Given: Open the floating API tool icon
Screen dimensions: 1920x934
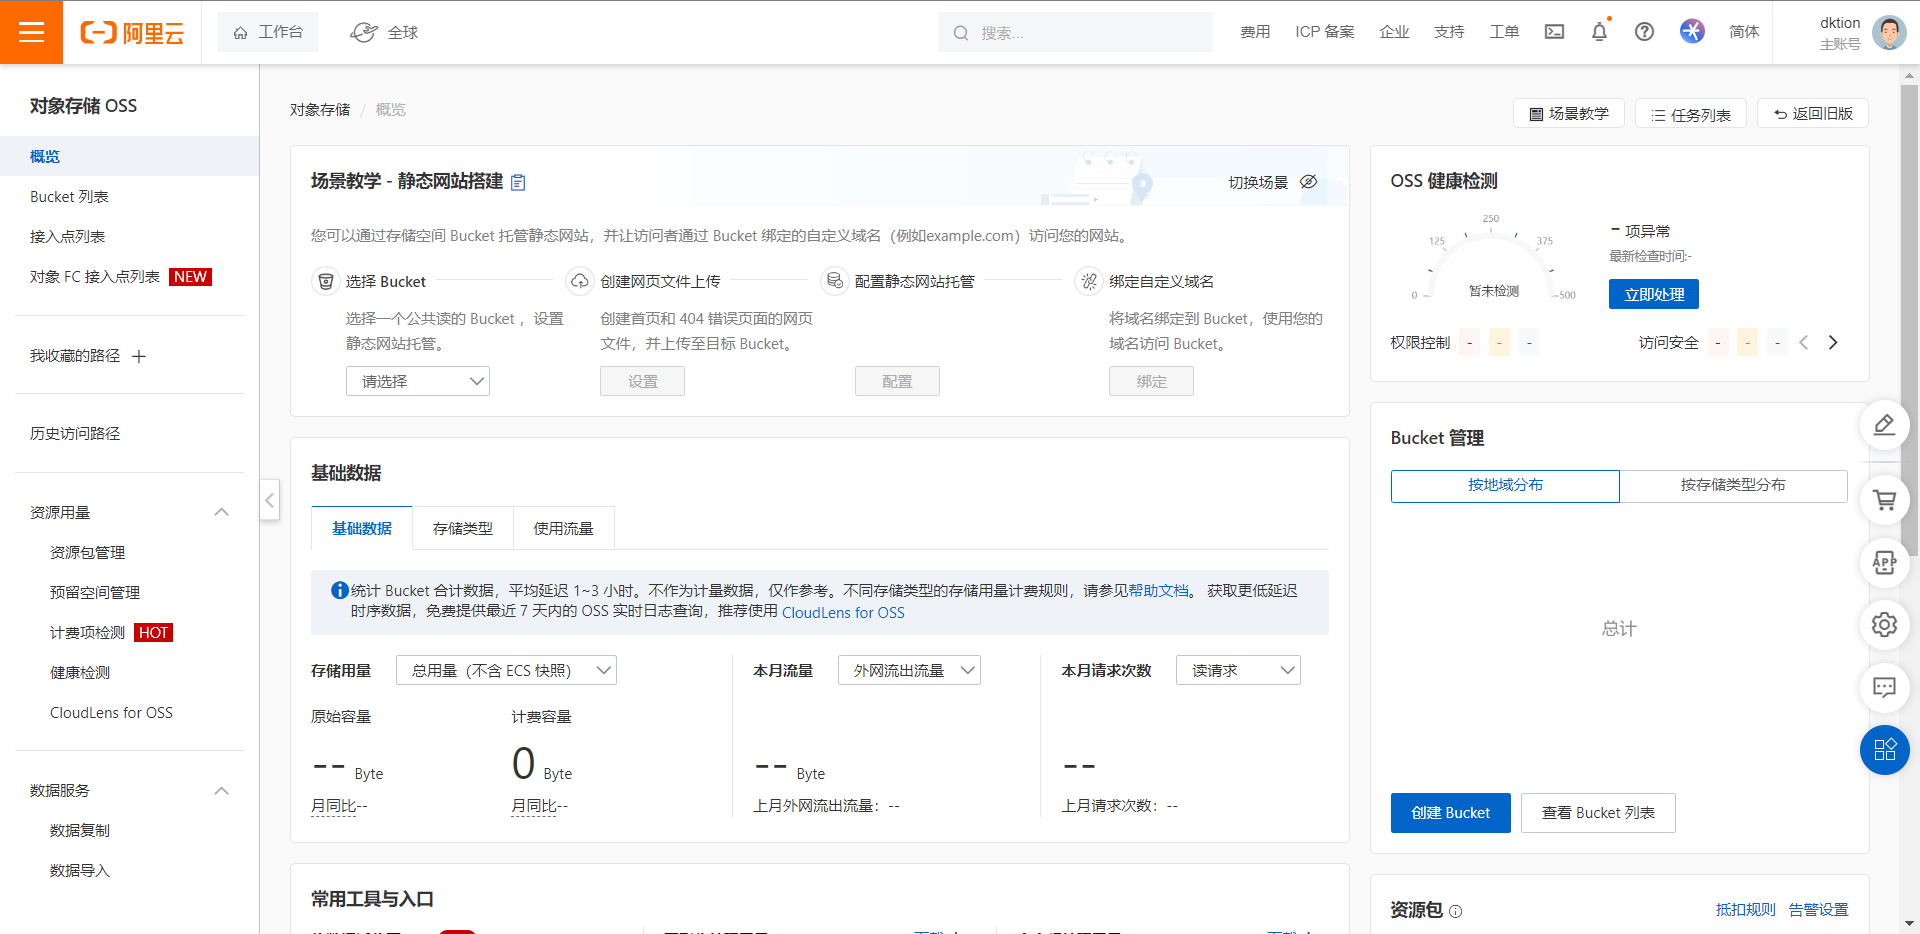Looking at the screenshot, I should (1884, 563).
